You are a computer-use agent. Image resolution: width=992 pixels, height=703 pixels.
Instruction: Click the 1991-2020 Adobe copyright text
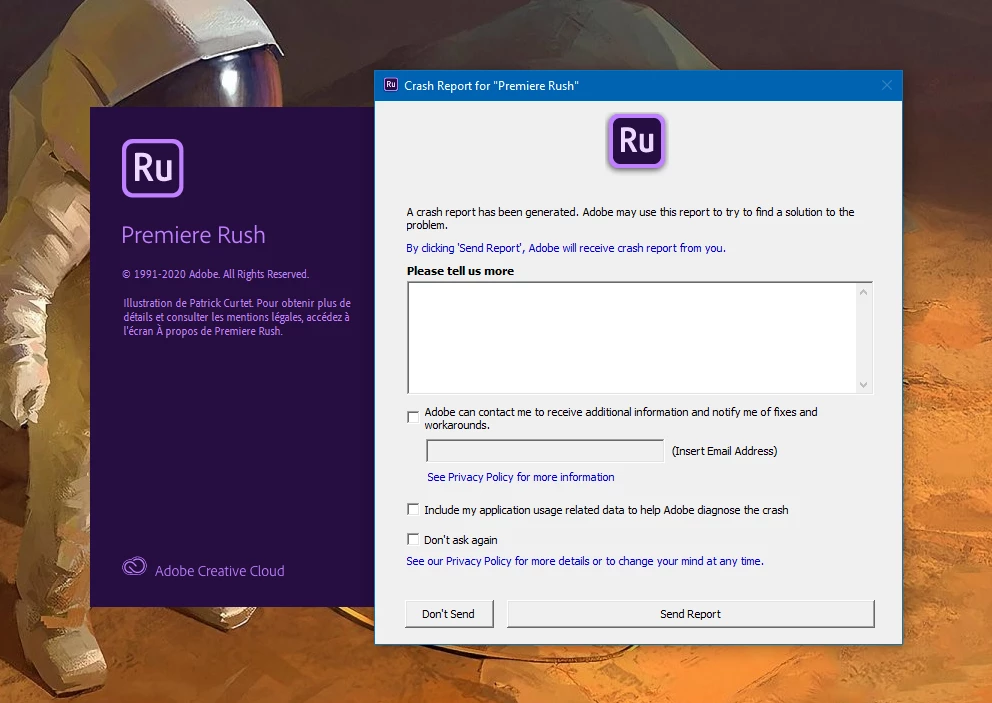[x=215, y=274]
